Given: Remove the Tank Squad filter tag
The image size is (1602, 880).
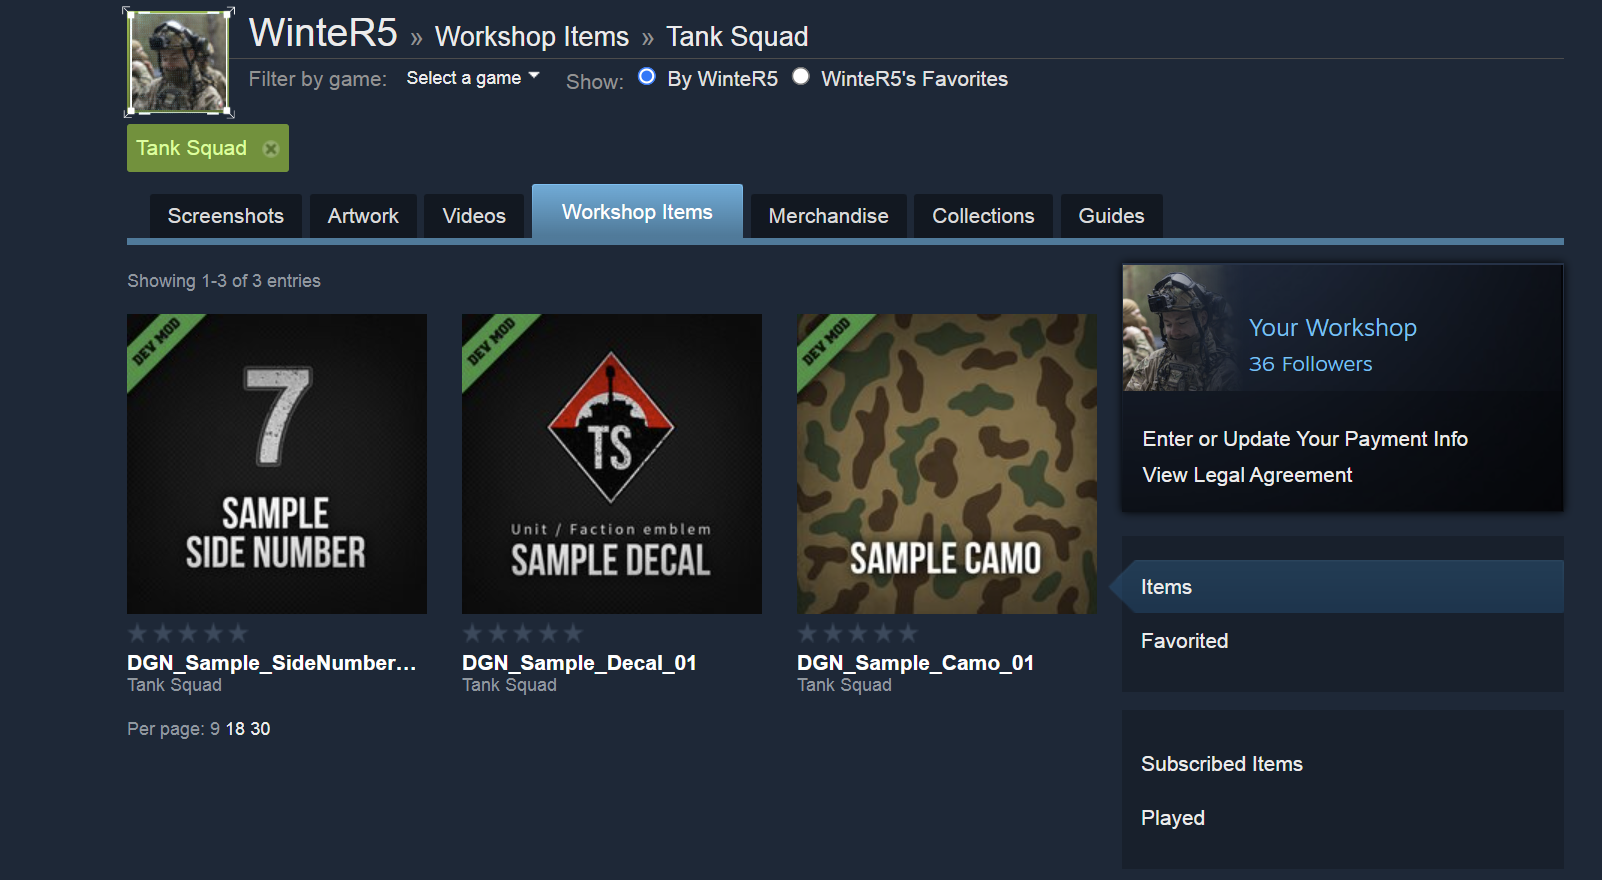Looking at the screenshot, I should [270, 149].
